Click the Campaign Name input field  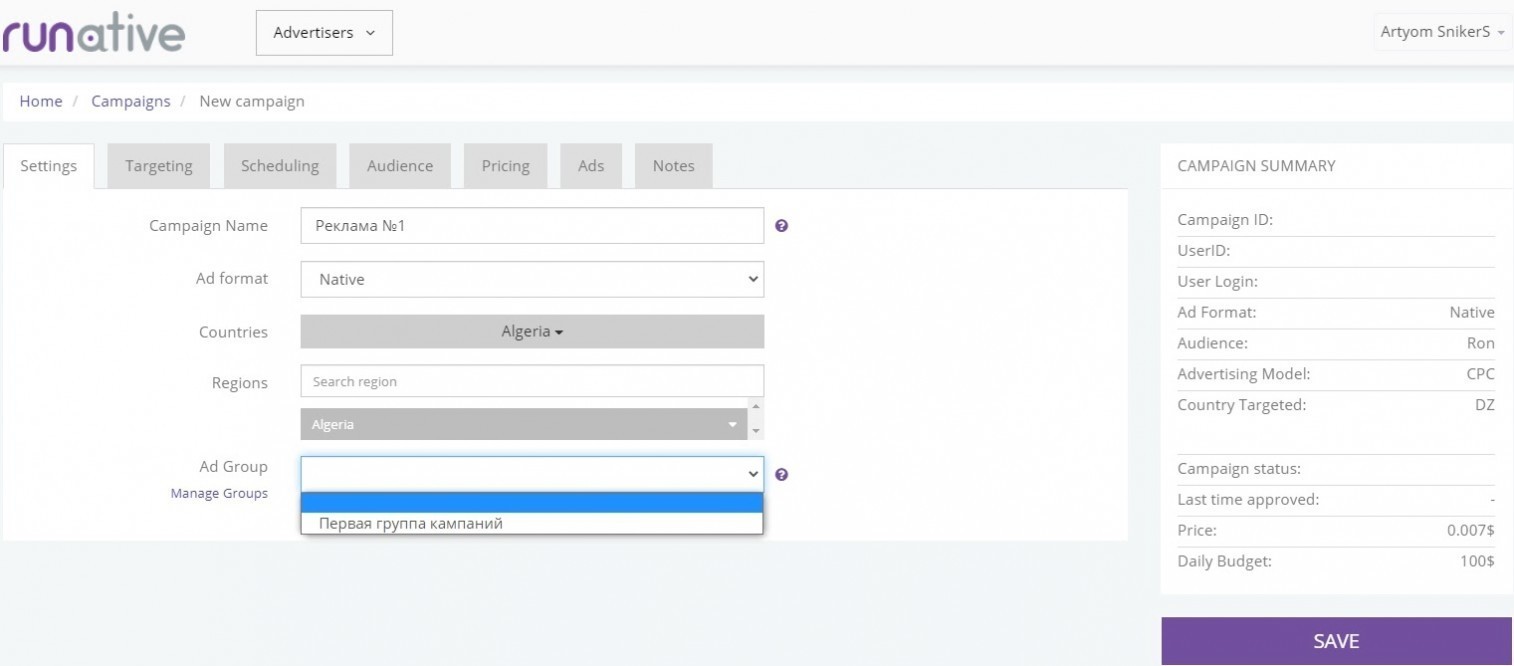pyautogui.click(x=532, y=226)
